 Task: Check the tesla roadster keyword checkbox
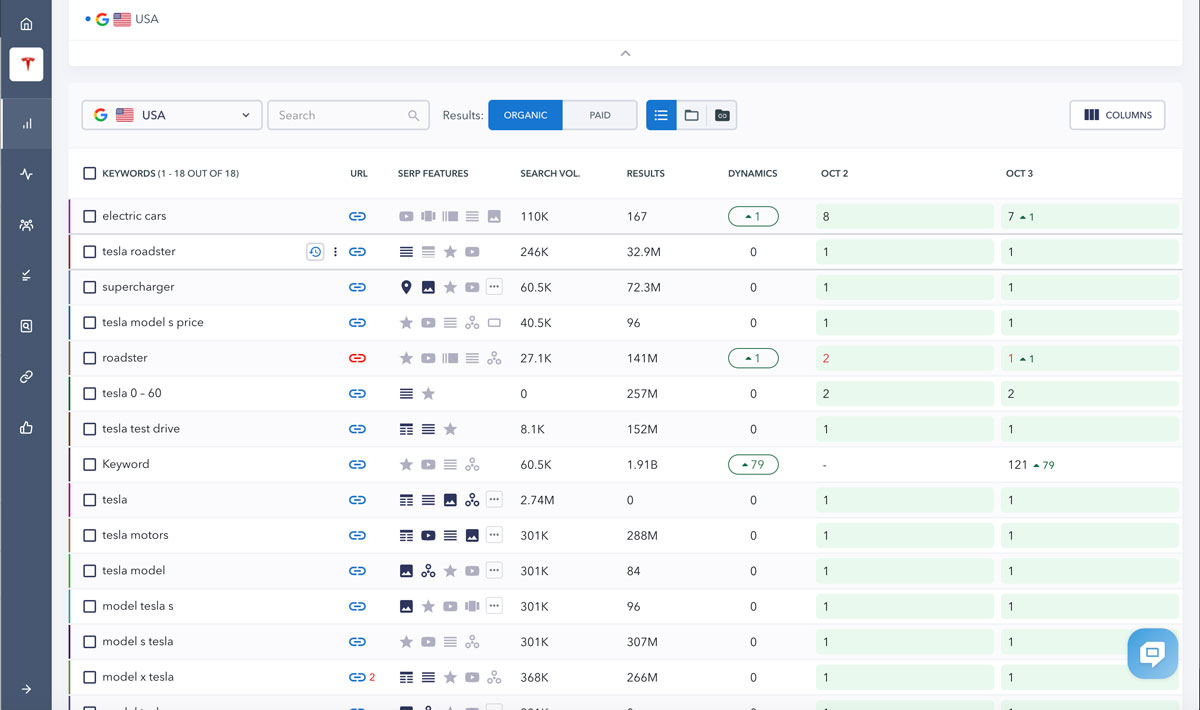[90, 252]
